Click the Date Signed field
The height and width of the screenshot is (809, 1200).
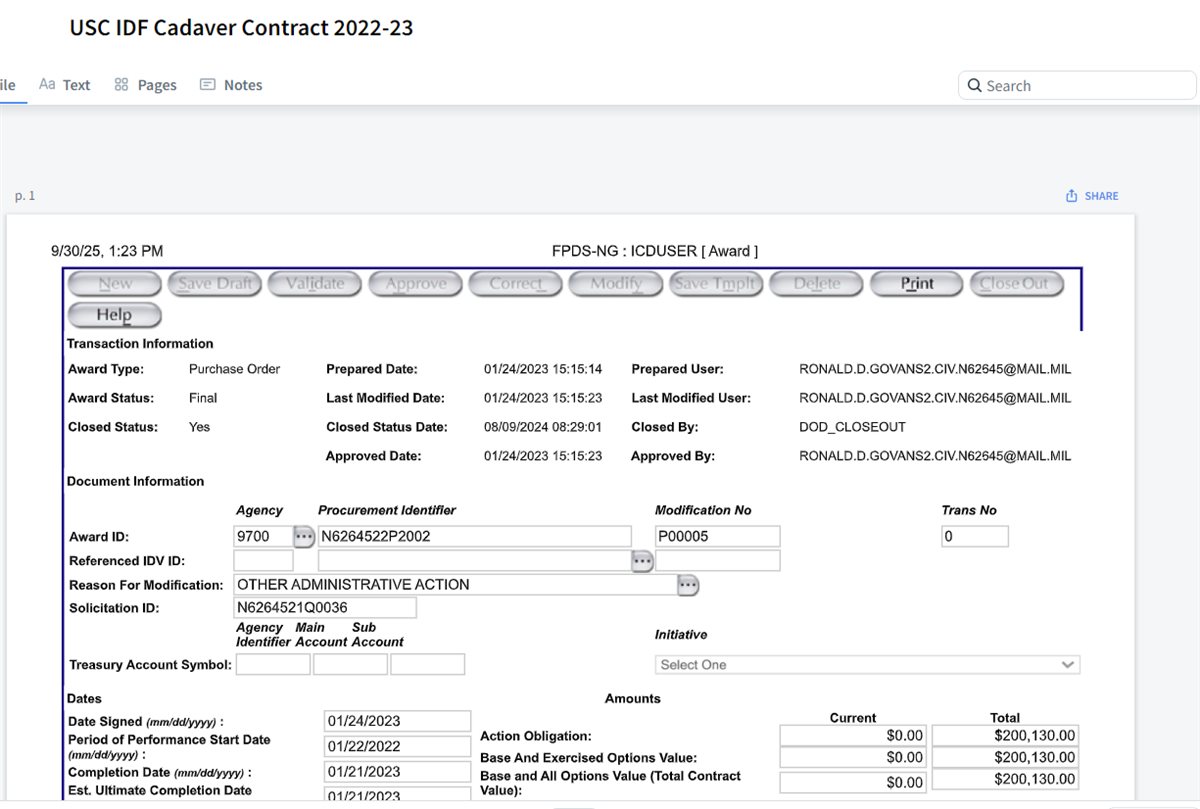coord(397,721)
